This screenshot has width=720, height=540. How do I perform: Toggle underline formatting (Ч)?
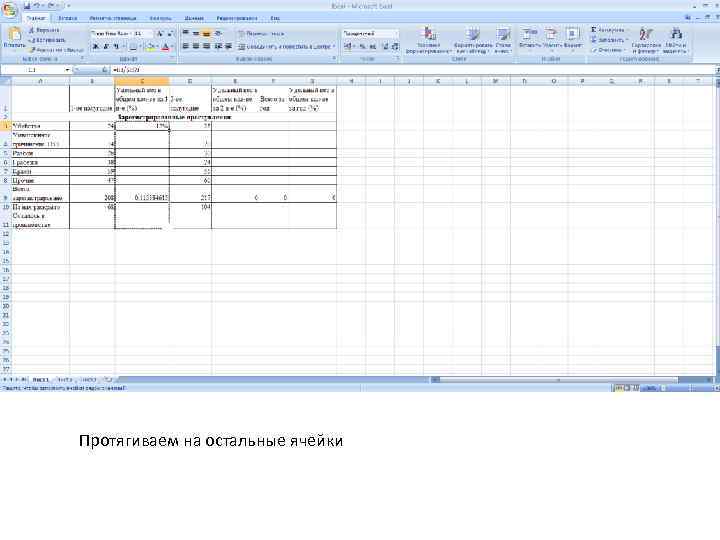pos(116,47)
